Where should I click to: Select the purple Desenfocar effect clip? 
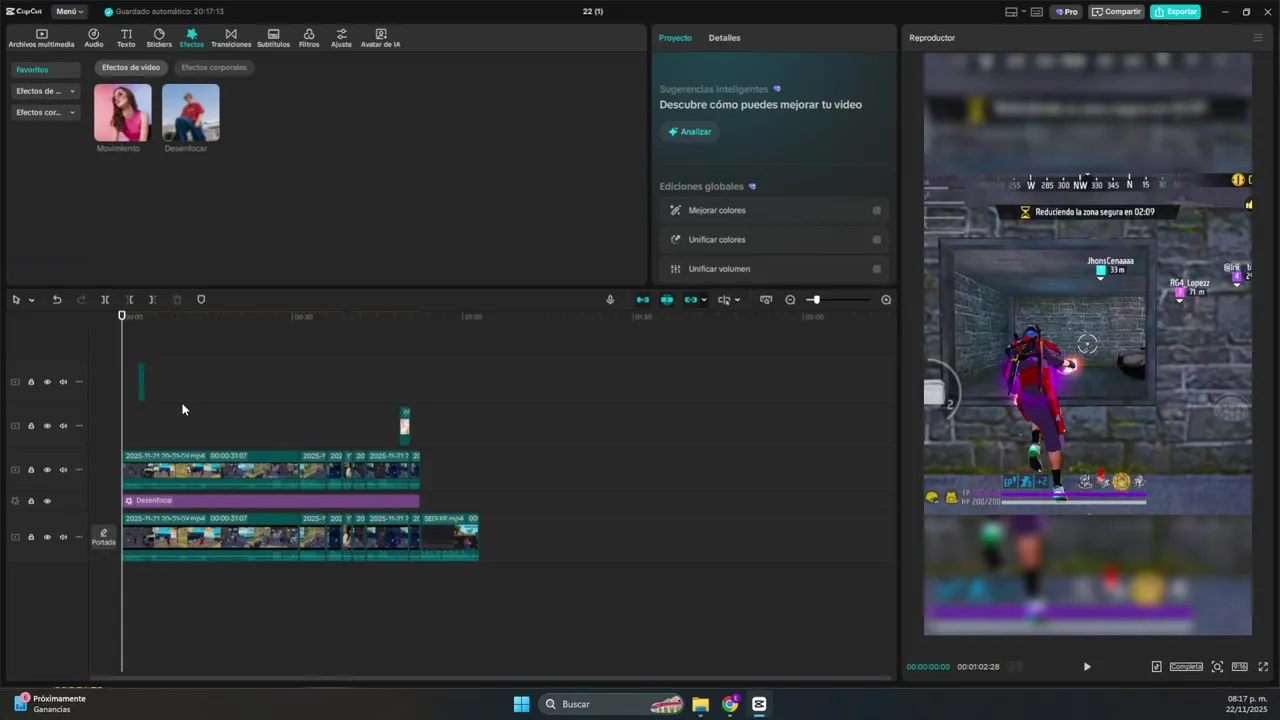(271, 501)
